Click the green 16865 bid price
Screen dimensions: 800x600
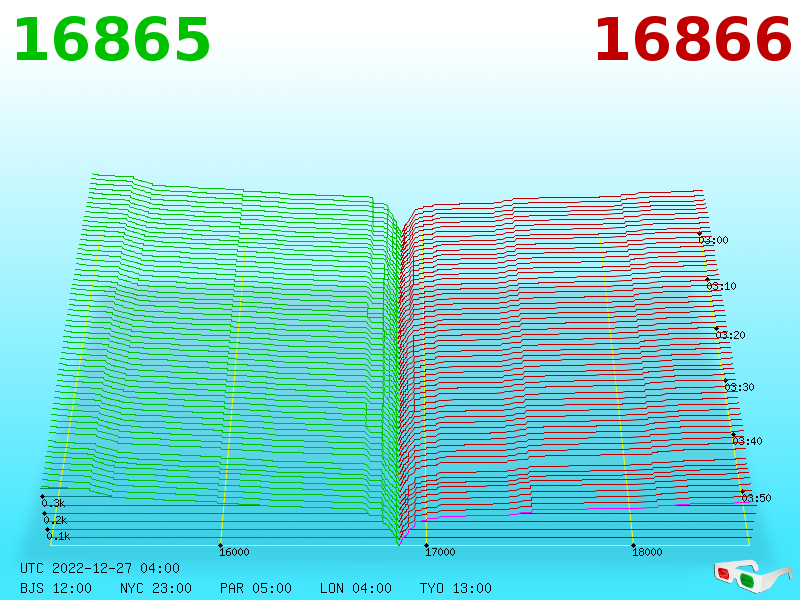click(112, 40)
